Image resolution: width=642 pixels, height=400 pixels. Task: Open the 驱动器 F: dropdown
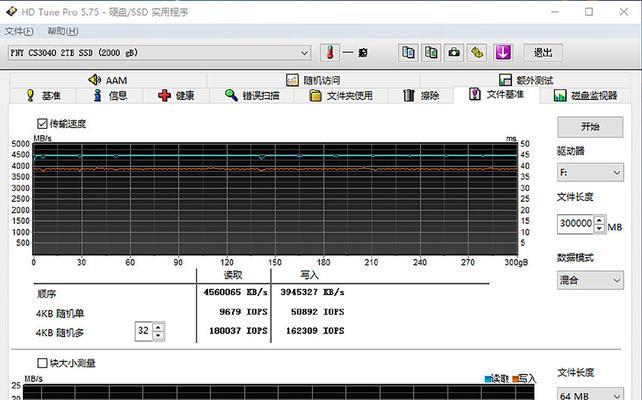coord(590,172)
